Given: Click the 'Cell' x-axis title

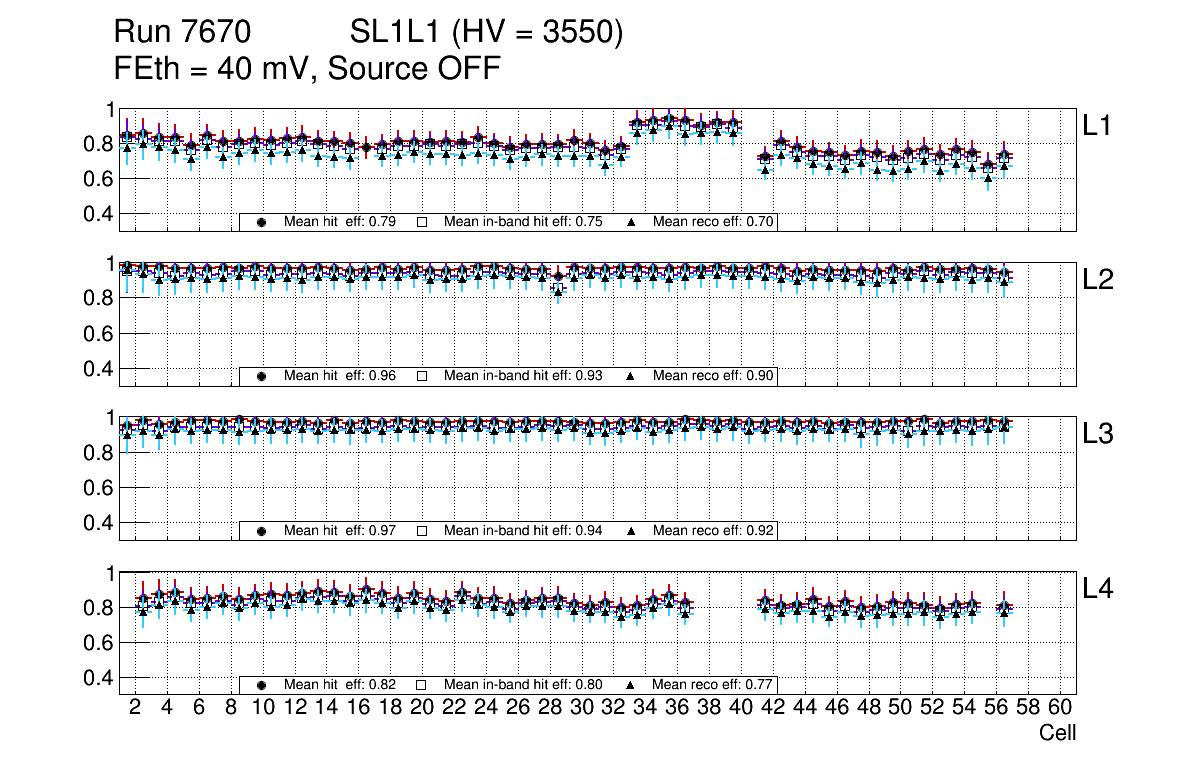Looking at the screenshot, I should tap(1057, 733).
